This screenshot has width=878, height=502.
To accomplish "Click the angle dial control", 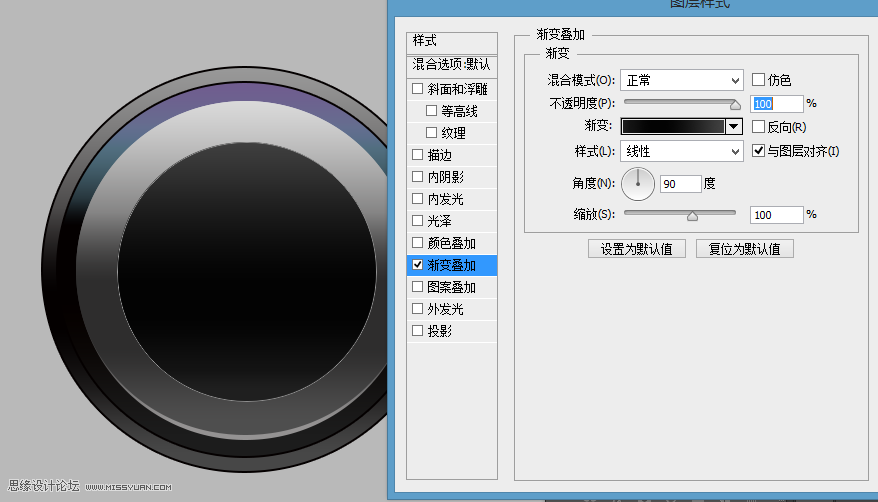I will [x=638, y=184].
